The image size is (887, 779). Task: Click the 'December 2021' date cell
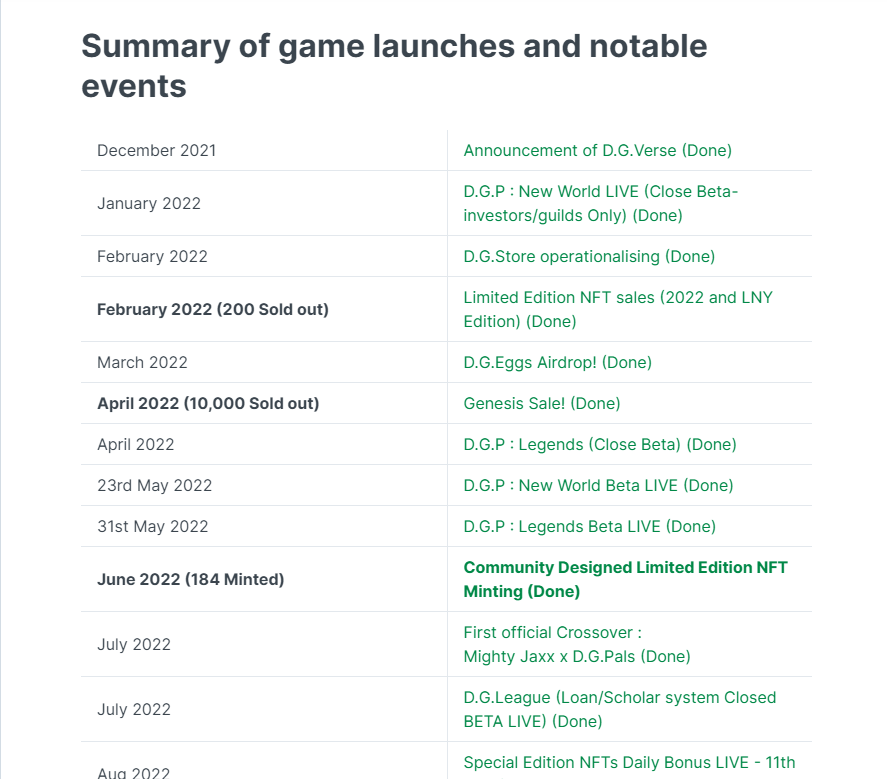click(156, 151)
